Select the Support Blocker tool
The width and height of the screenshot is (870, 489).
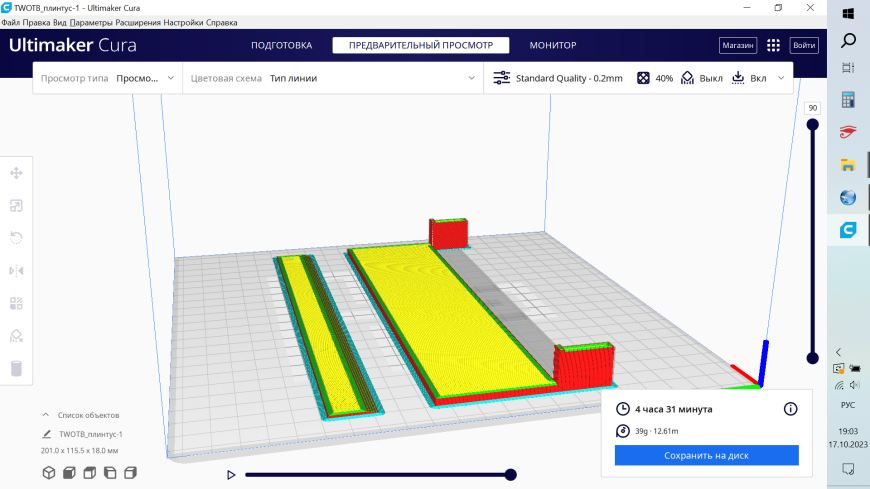coord(16,336)
